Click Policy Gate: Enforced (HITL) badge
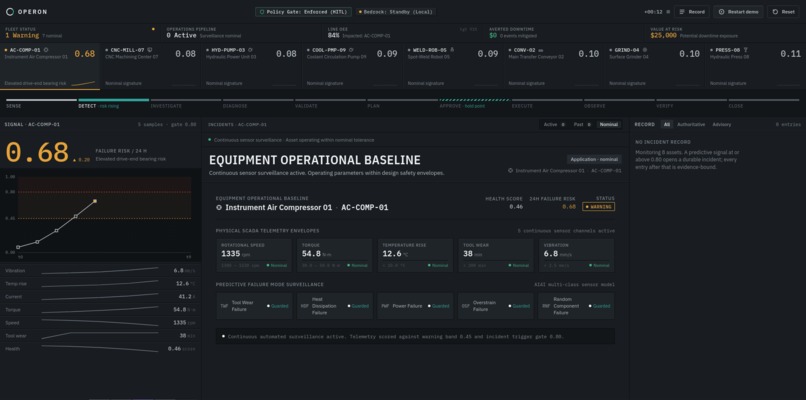The height and width of the screenshot is (400, 806). coord(303,12)
